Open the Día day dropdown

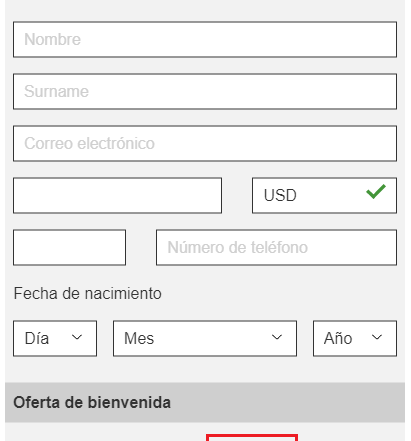point(55,338)
